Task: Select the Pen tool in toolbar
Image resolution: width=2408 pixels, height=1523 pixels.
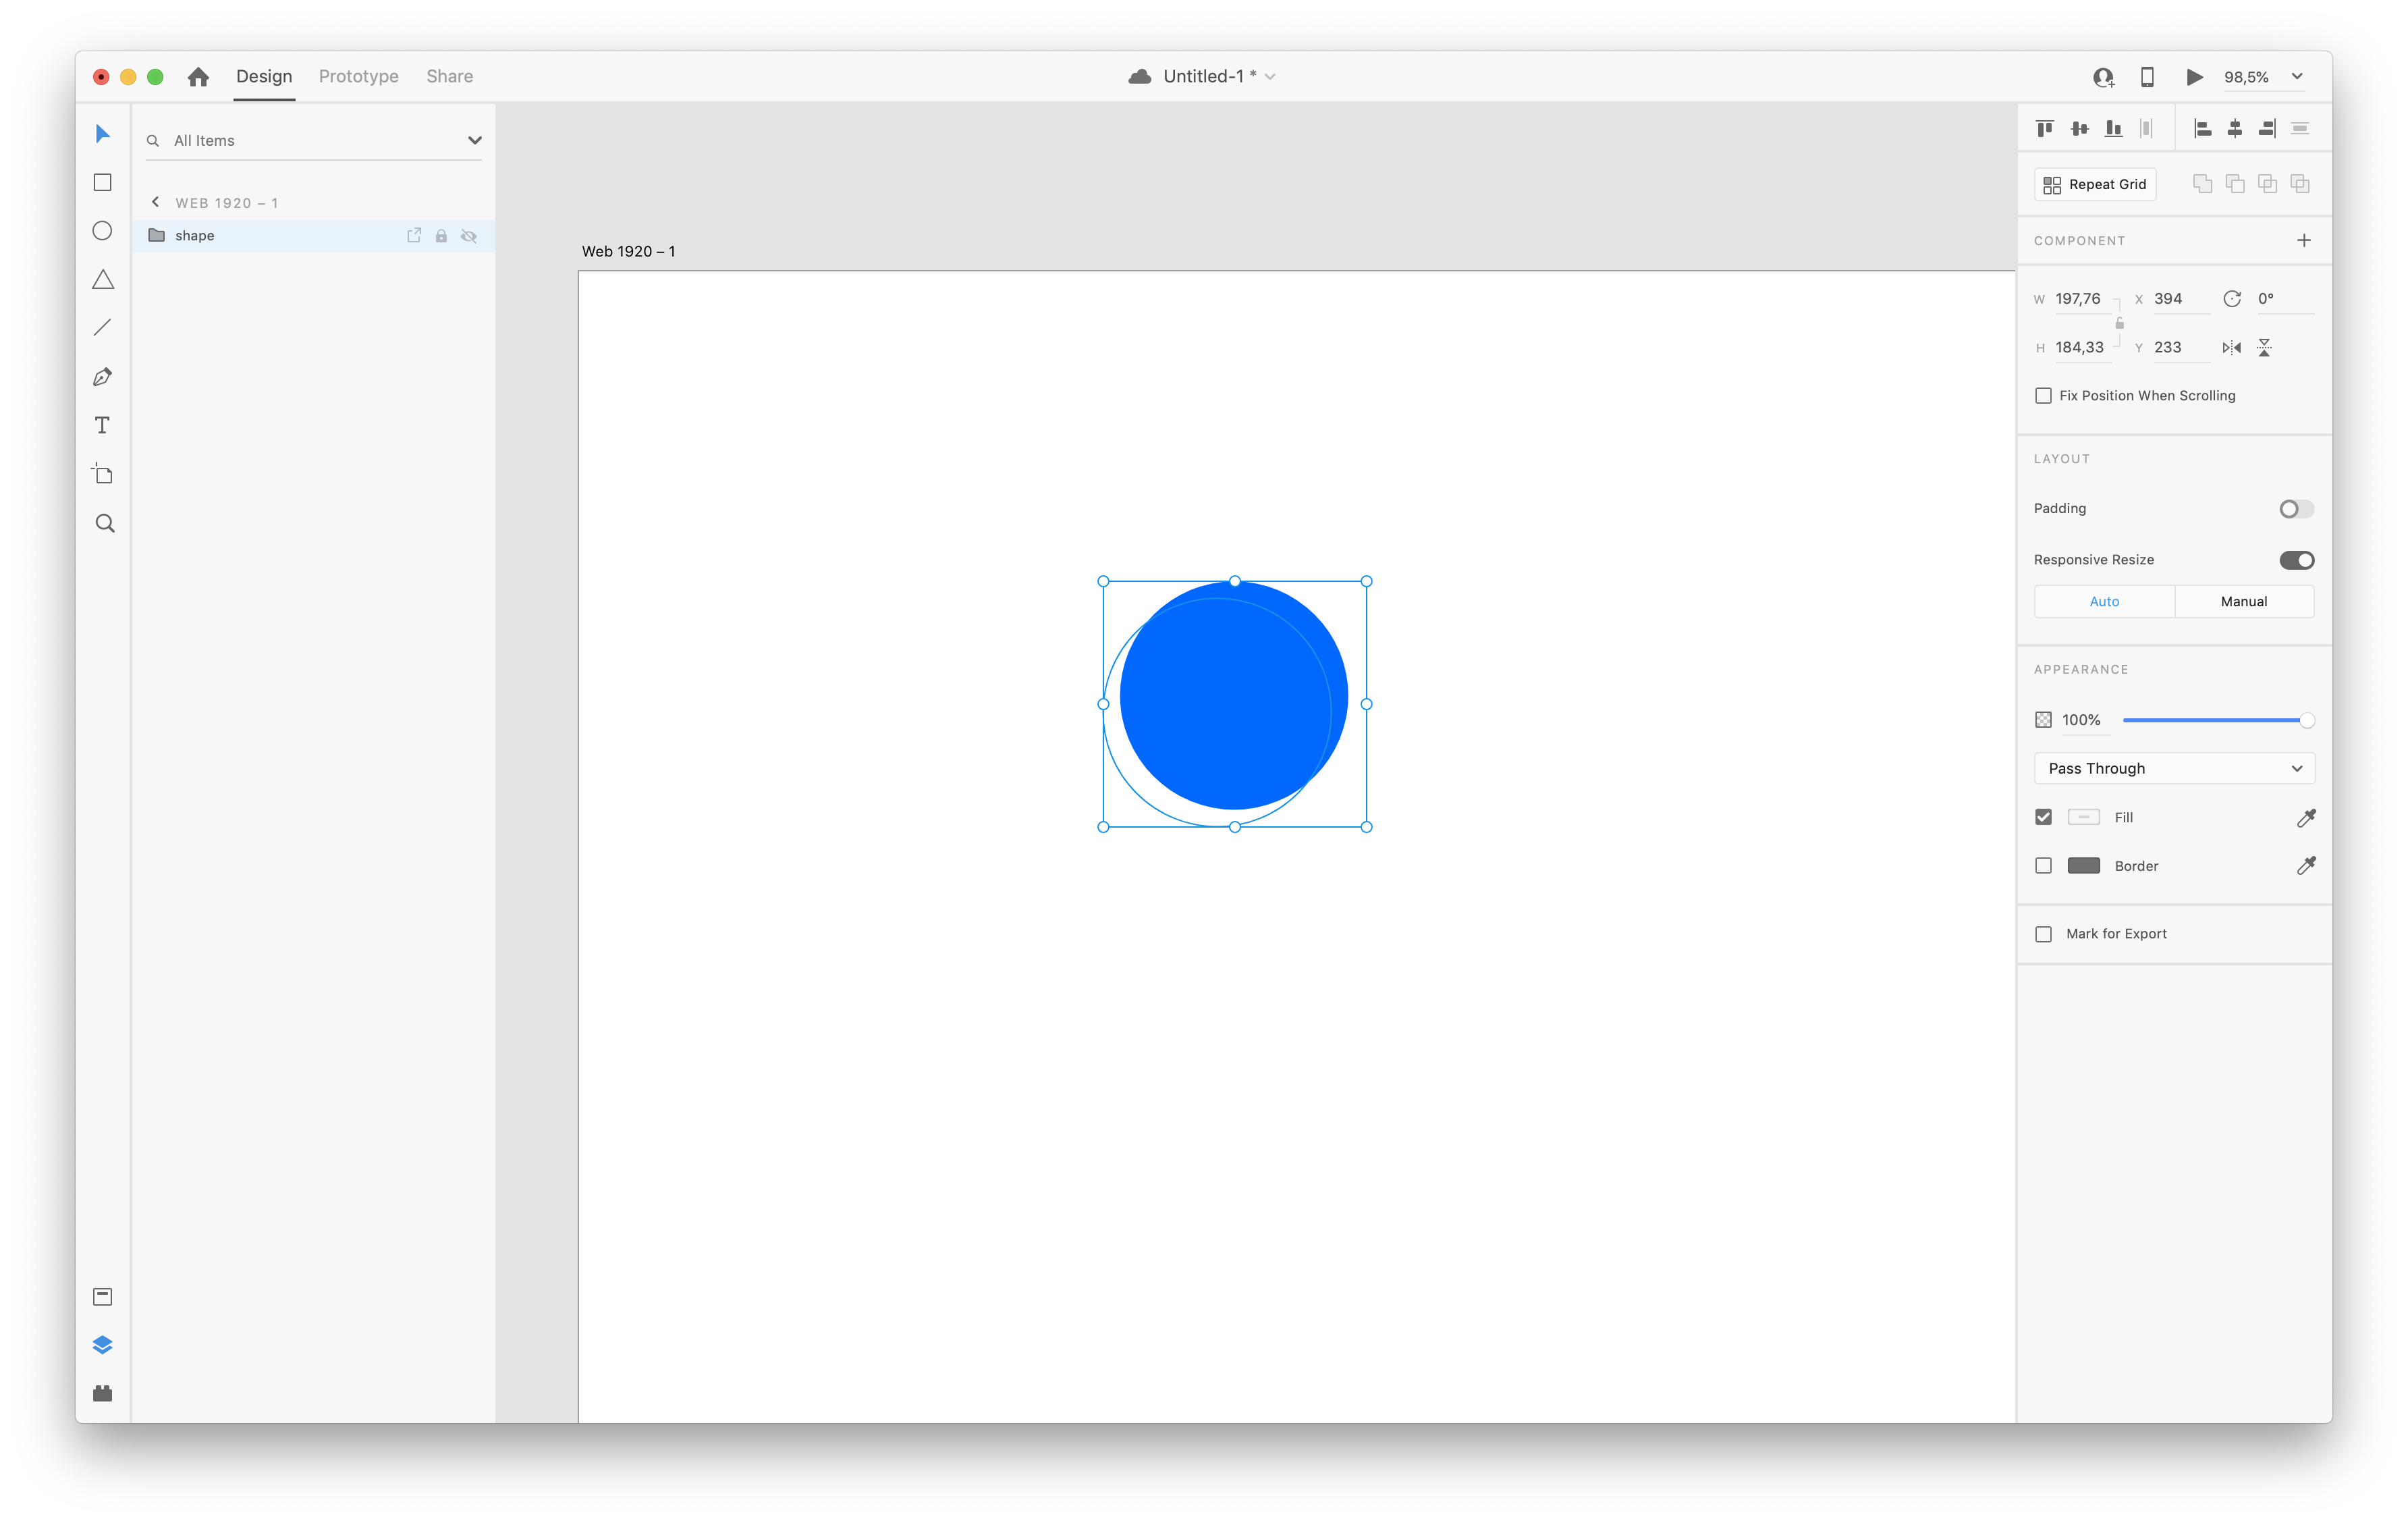Action: (x=100, y=375)
